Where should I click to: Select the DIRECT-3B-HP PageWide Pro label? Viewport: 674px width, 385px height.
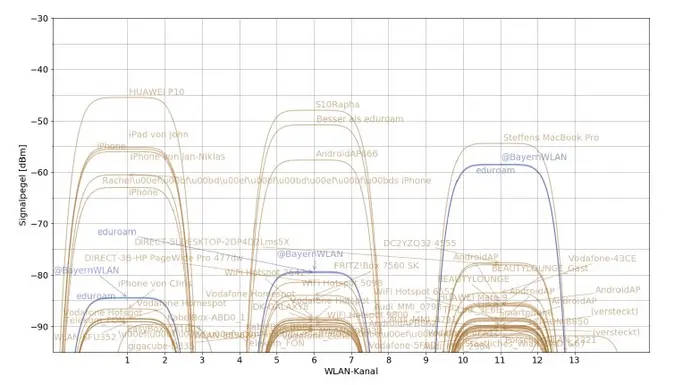pos(163,258)
